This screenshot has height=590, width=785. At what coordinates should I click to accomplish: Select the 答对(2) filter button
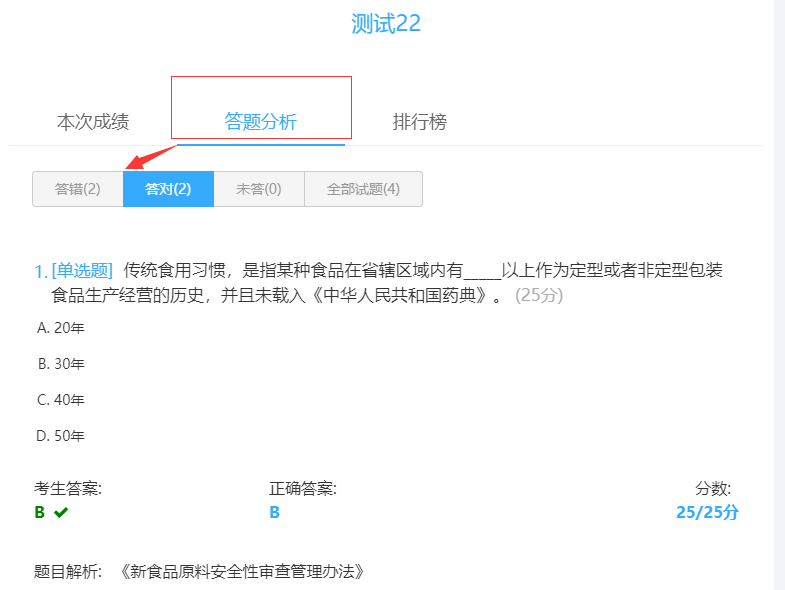point(168,189)
